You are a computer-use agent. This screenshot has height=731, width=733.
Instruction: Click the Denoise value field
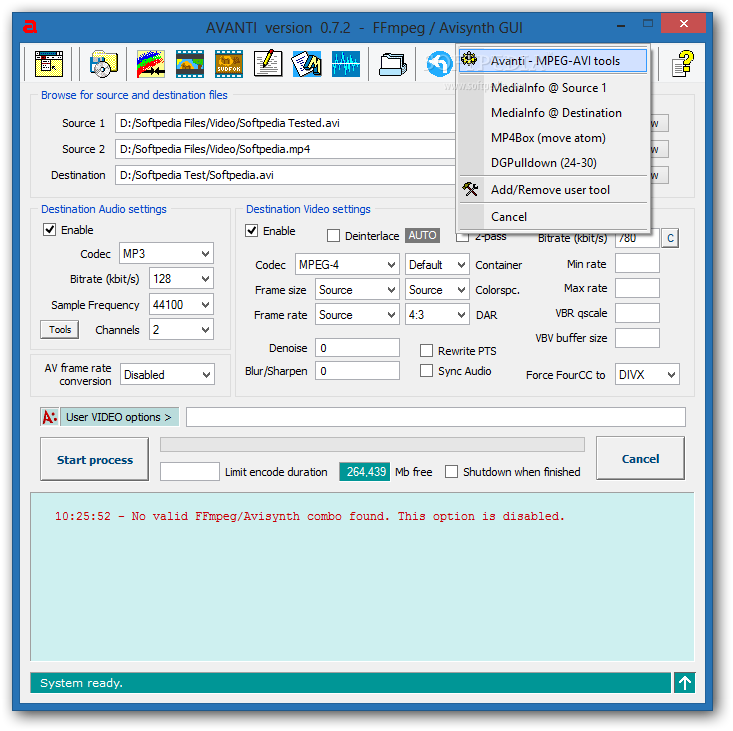click(357, 348)
